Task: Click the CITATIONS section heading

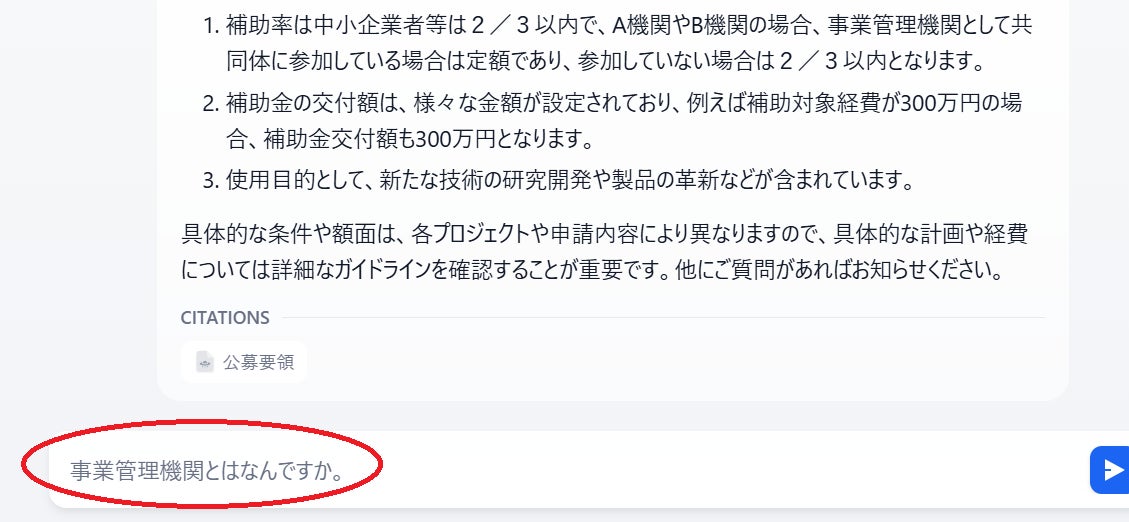Action: (225, 318)
